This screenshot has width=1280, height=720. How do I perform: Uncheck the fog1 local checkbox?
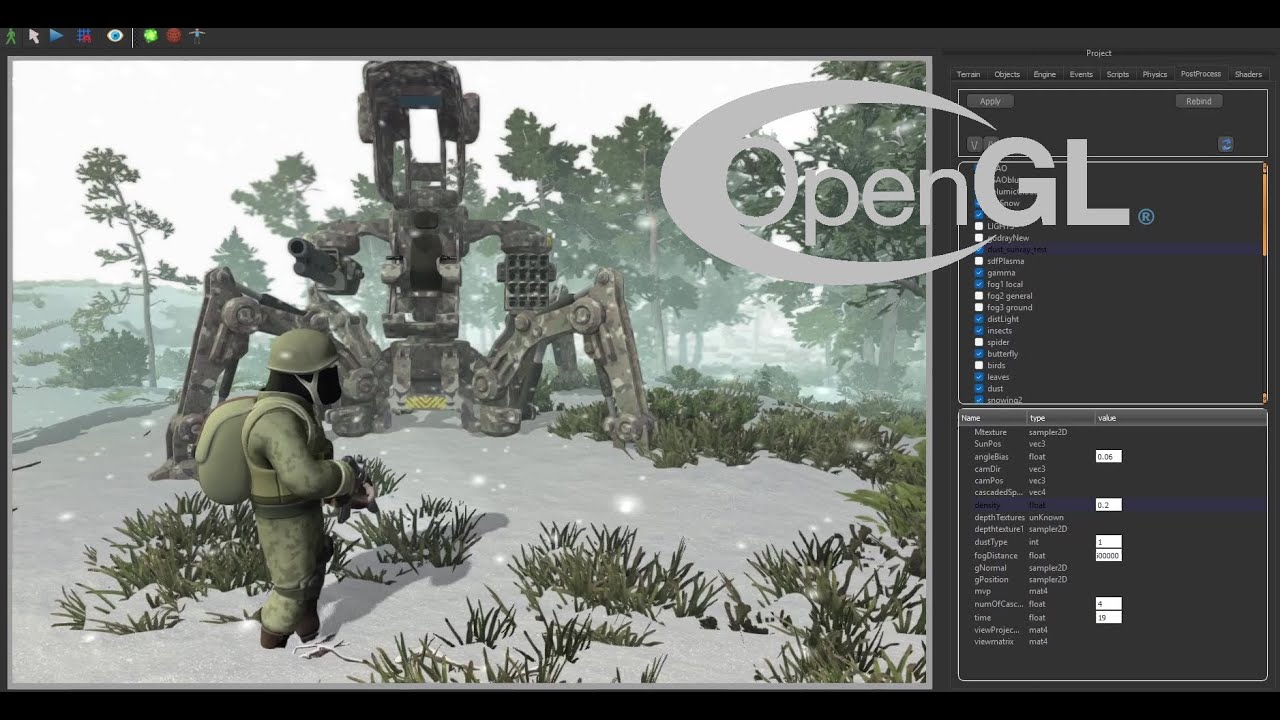click(979, 284)
